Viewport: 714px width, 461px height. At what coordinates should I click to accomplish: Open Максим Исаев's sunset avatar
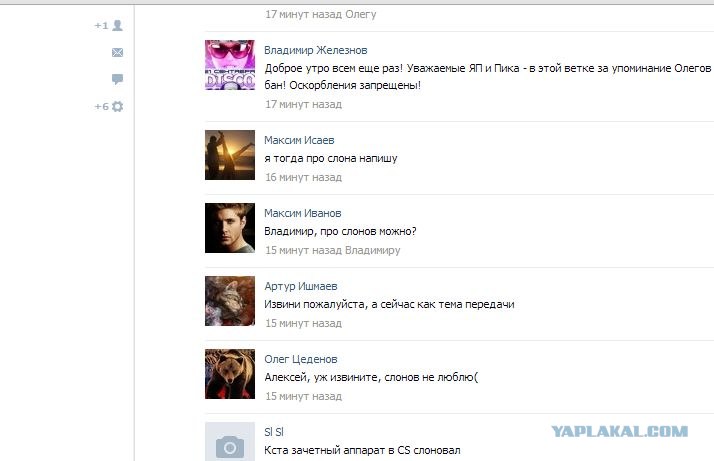230,155
